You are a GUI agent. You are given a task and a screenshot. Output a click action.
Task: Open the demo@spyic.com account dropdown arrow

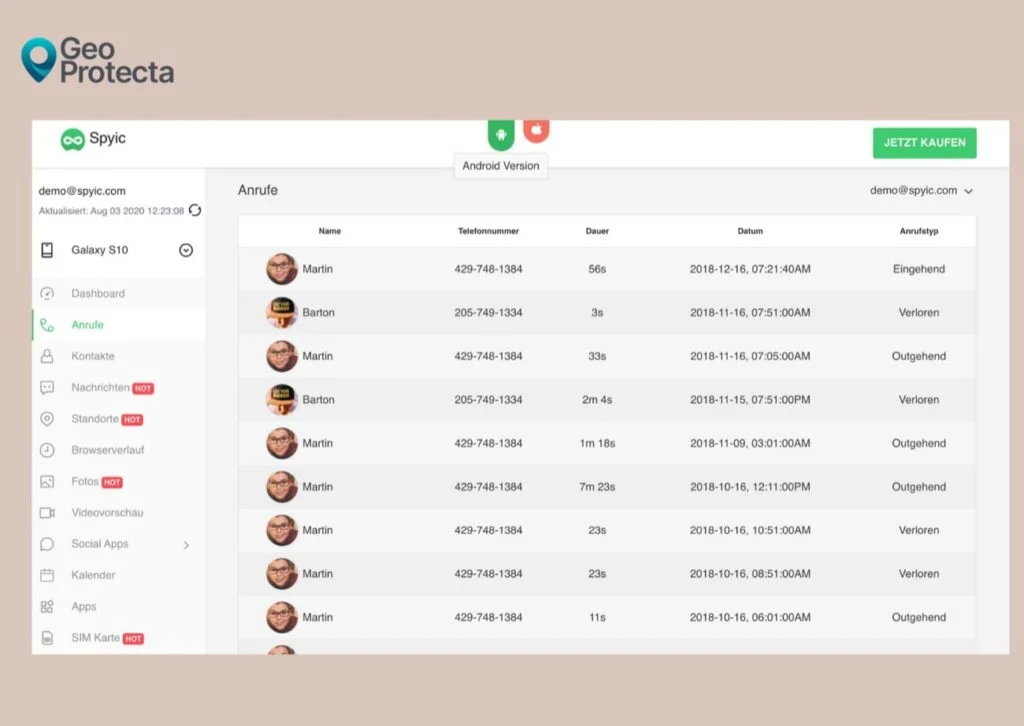tap(968, 191)
